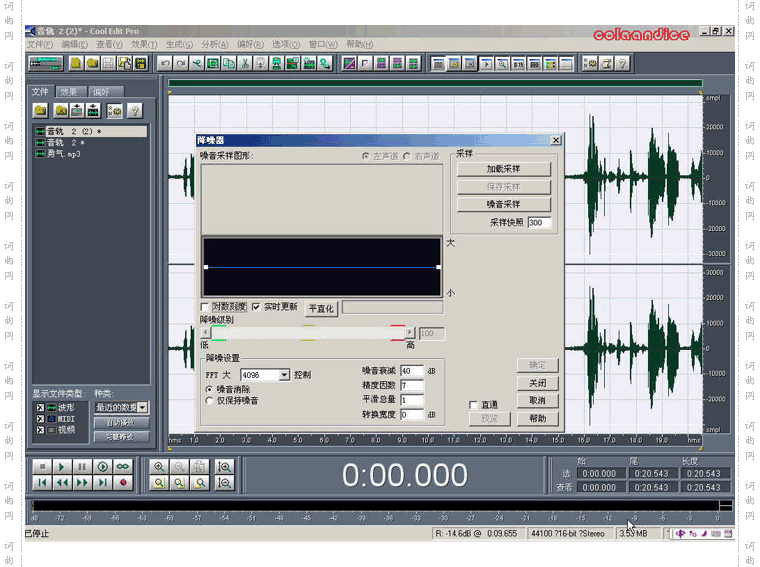Click the 噪音衰减 field showing 40

pos(412,371)
